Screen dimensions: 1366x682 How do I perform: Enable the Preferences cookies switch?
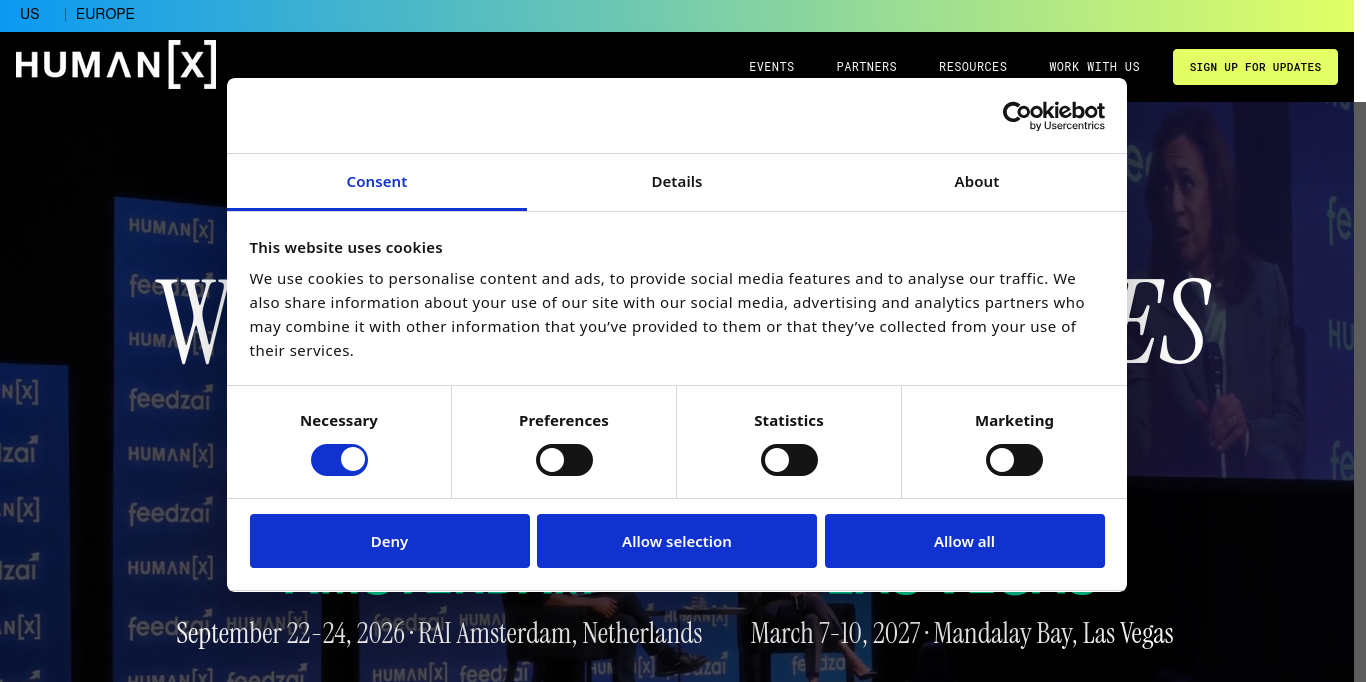564,460
